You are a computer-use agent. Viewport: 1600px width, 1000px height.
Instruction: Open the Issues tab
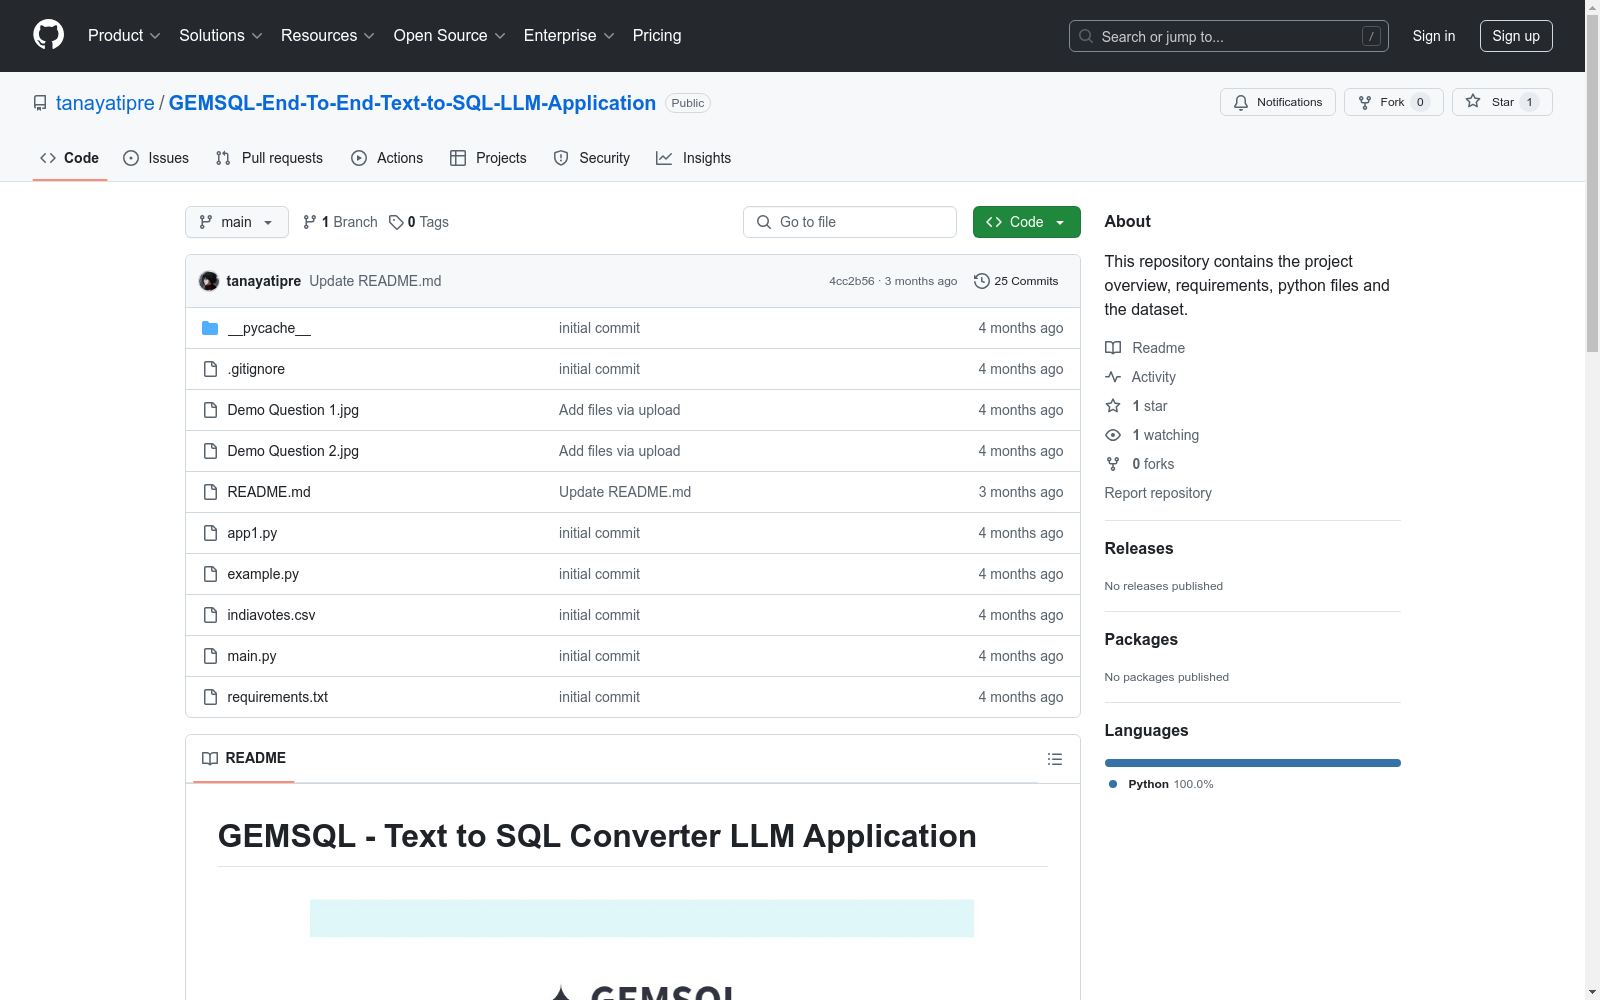tap(156, 158)
